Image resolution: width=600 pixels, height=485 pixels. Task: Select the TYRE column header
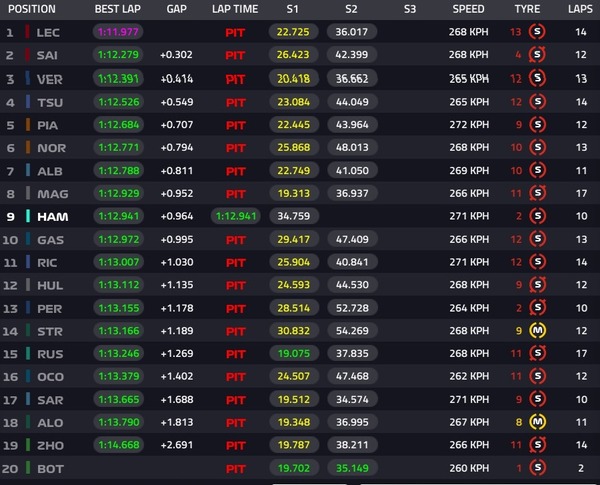click(527, 9)
